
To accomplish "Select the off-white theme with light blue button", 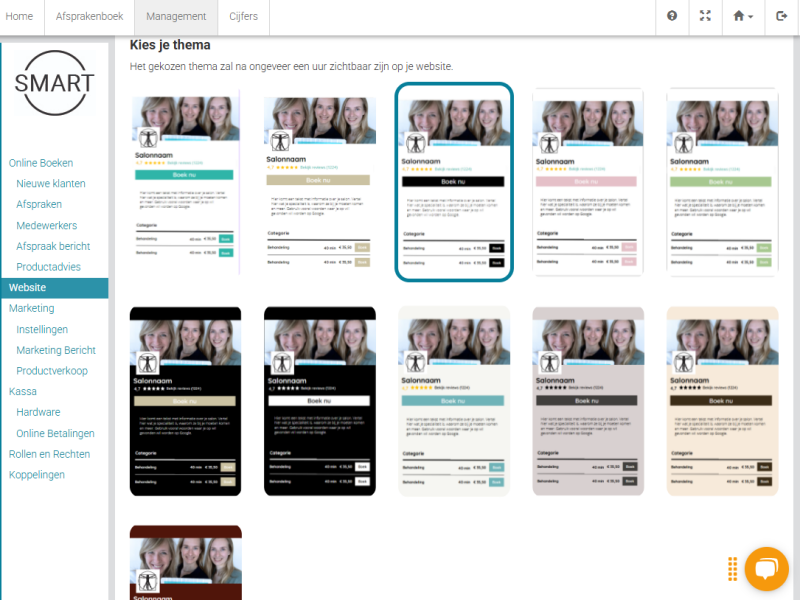I will (x=454, y=401).
